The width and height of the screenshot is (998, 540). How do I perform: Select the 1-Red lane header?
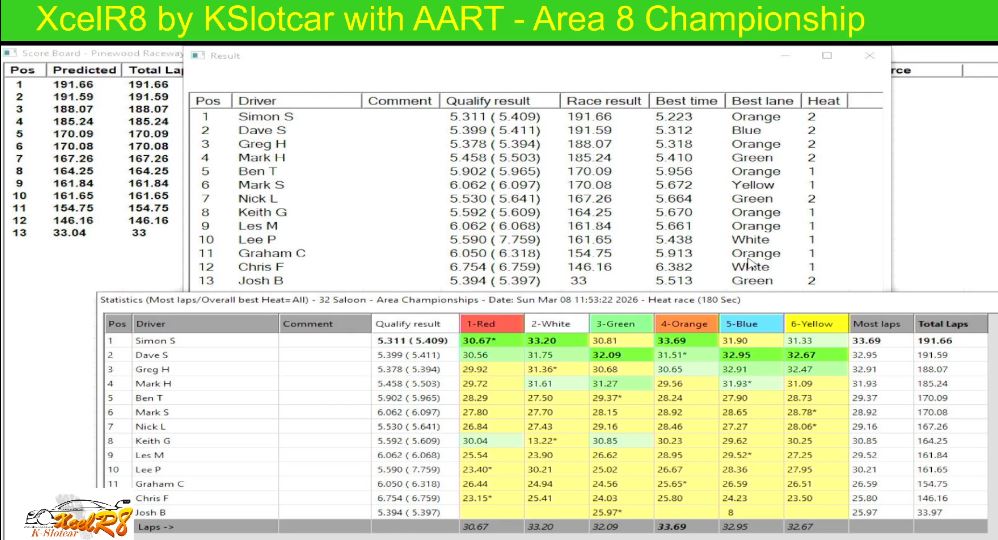click(491, 324)
